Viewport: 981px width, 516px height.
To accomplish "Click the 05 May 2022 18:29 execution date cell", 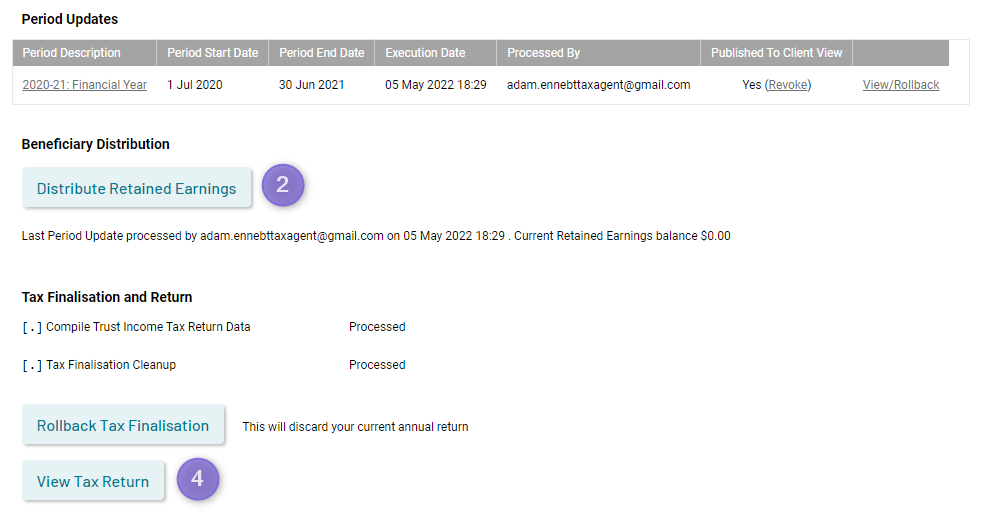I will pos(435,85).
